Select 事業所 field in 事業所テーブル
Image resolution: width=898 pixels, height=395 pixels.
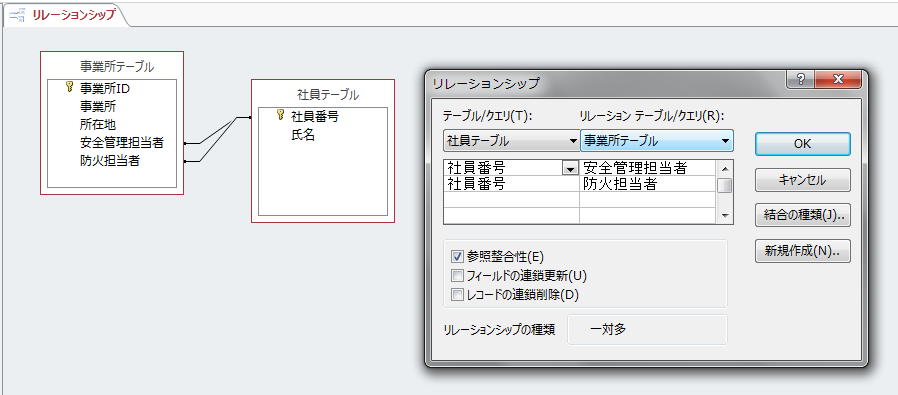coord(98,106)
